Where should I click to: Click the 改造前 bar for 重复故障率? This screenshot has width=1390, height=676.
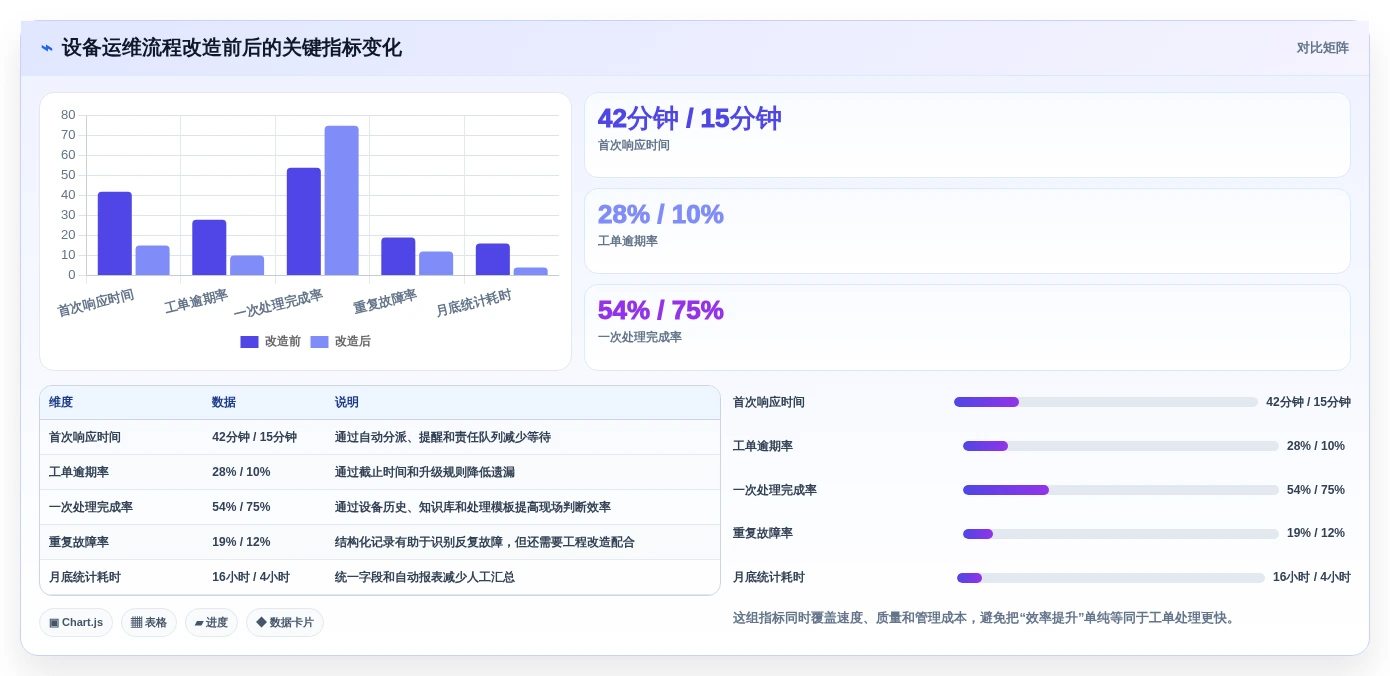pos(398,256)
